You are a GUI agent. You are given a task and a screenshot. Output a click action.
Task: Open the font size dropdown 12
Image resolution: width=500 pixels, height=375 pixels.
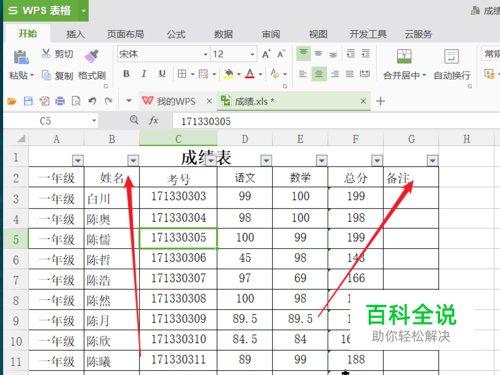(252, 54)
